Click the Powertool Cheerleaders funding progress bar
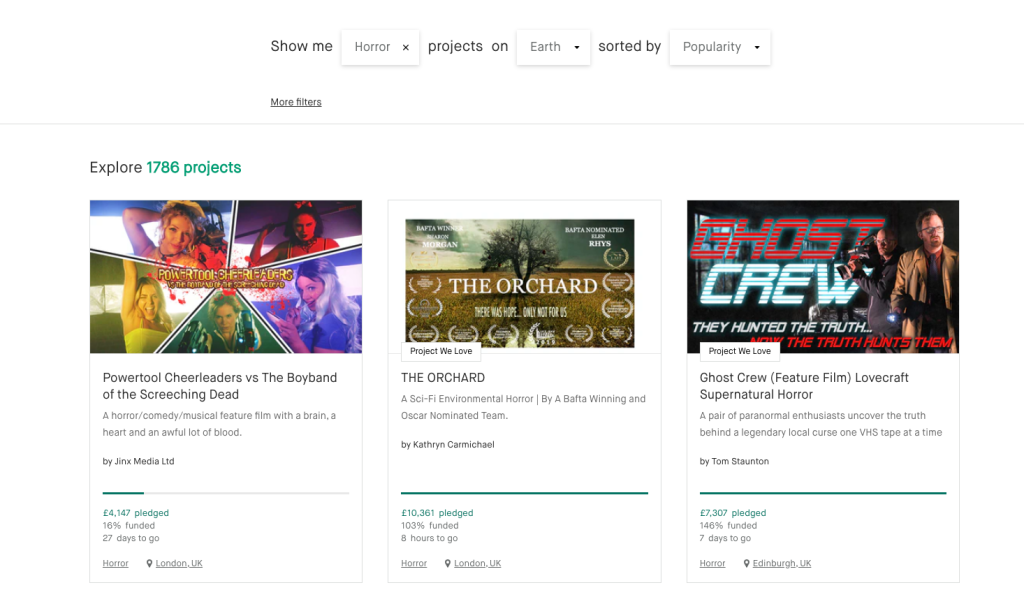The width and height of the screenshot is (1024, 590). click(x=225, y=493)
